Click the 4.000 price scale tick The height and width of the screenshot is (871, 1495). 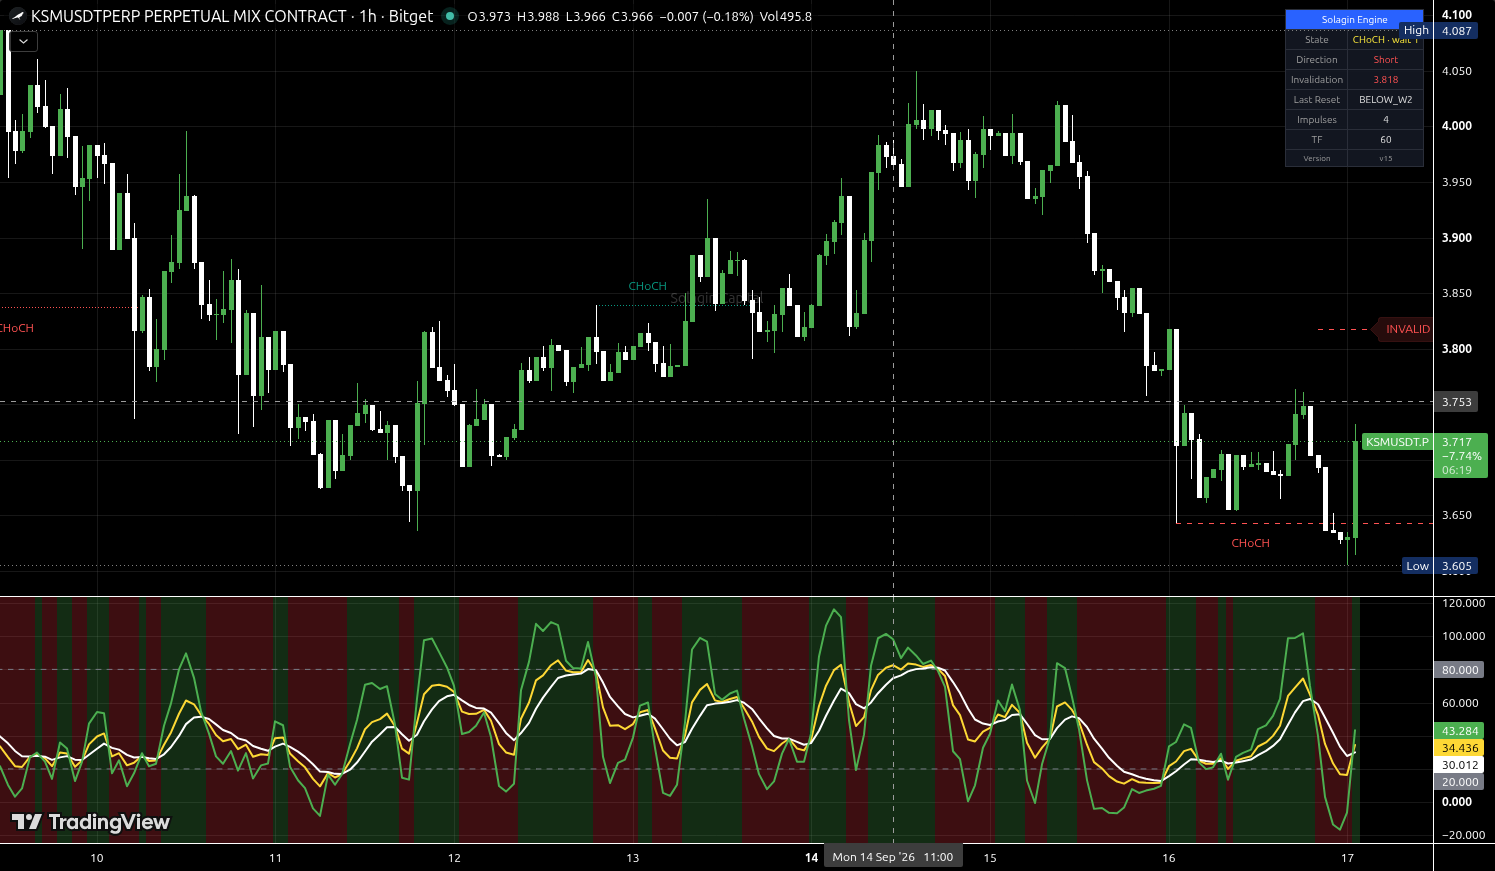pos(1457,126)
